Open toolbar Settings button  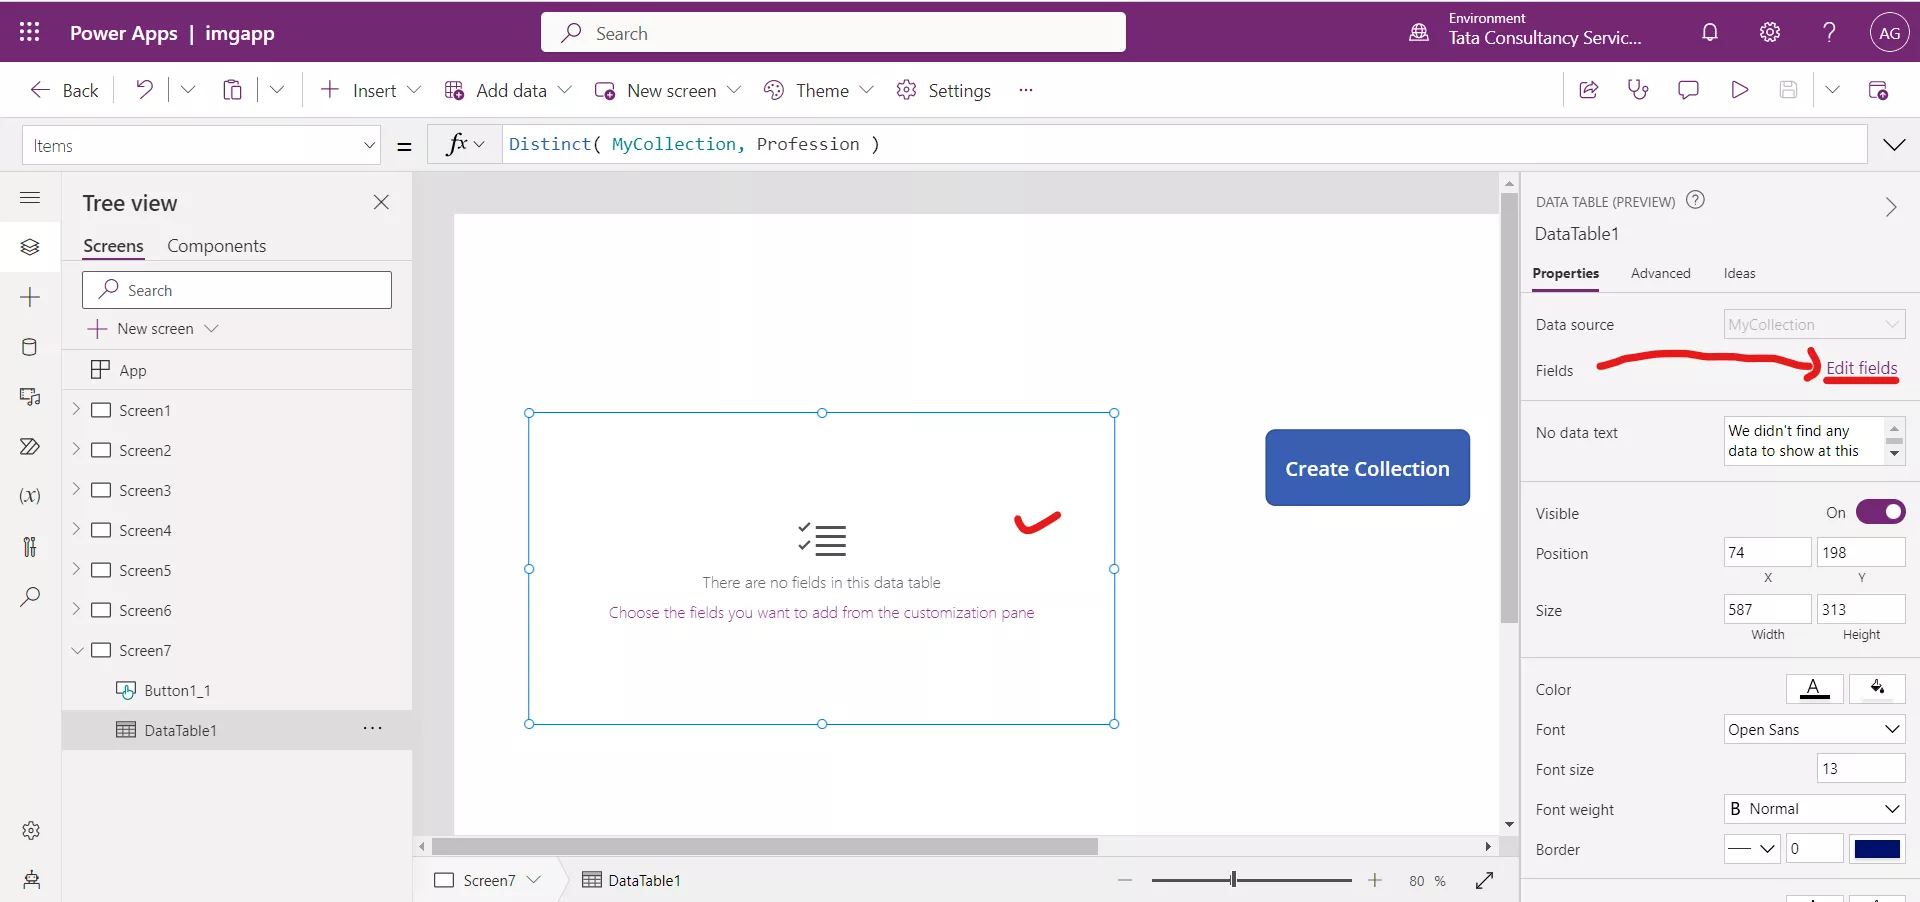point(943,90)
